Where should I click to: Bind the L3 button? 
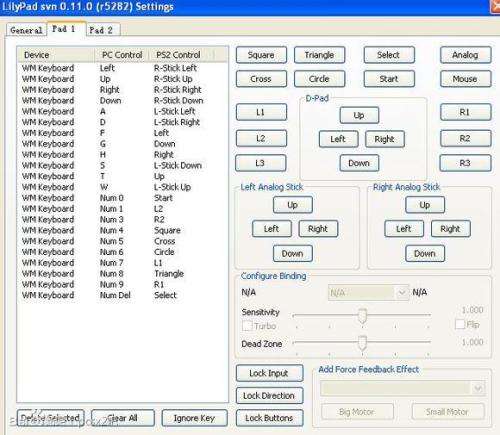pyautogui.click(x=260, y=163)
